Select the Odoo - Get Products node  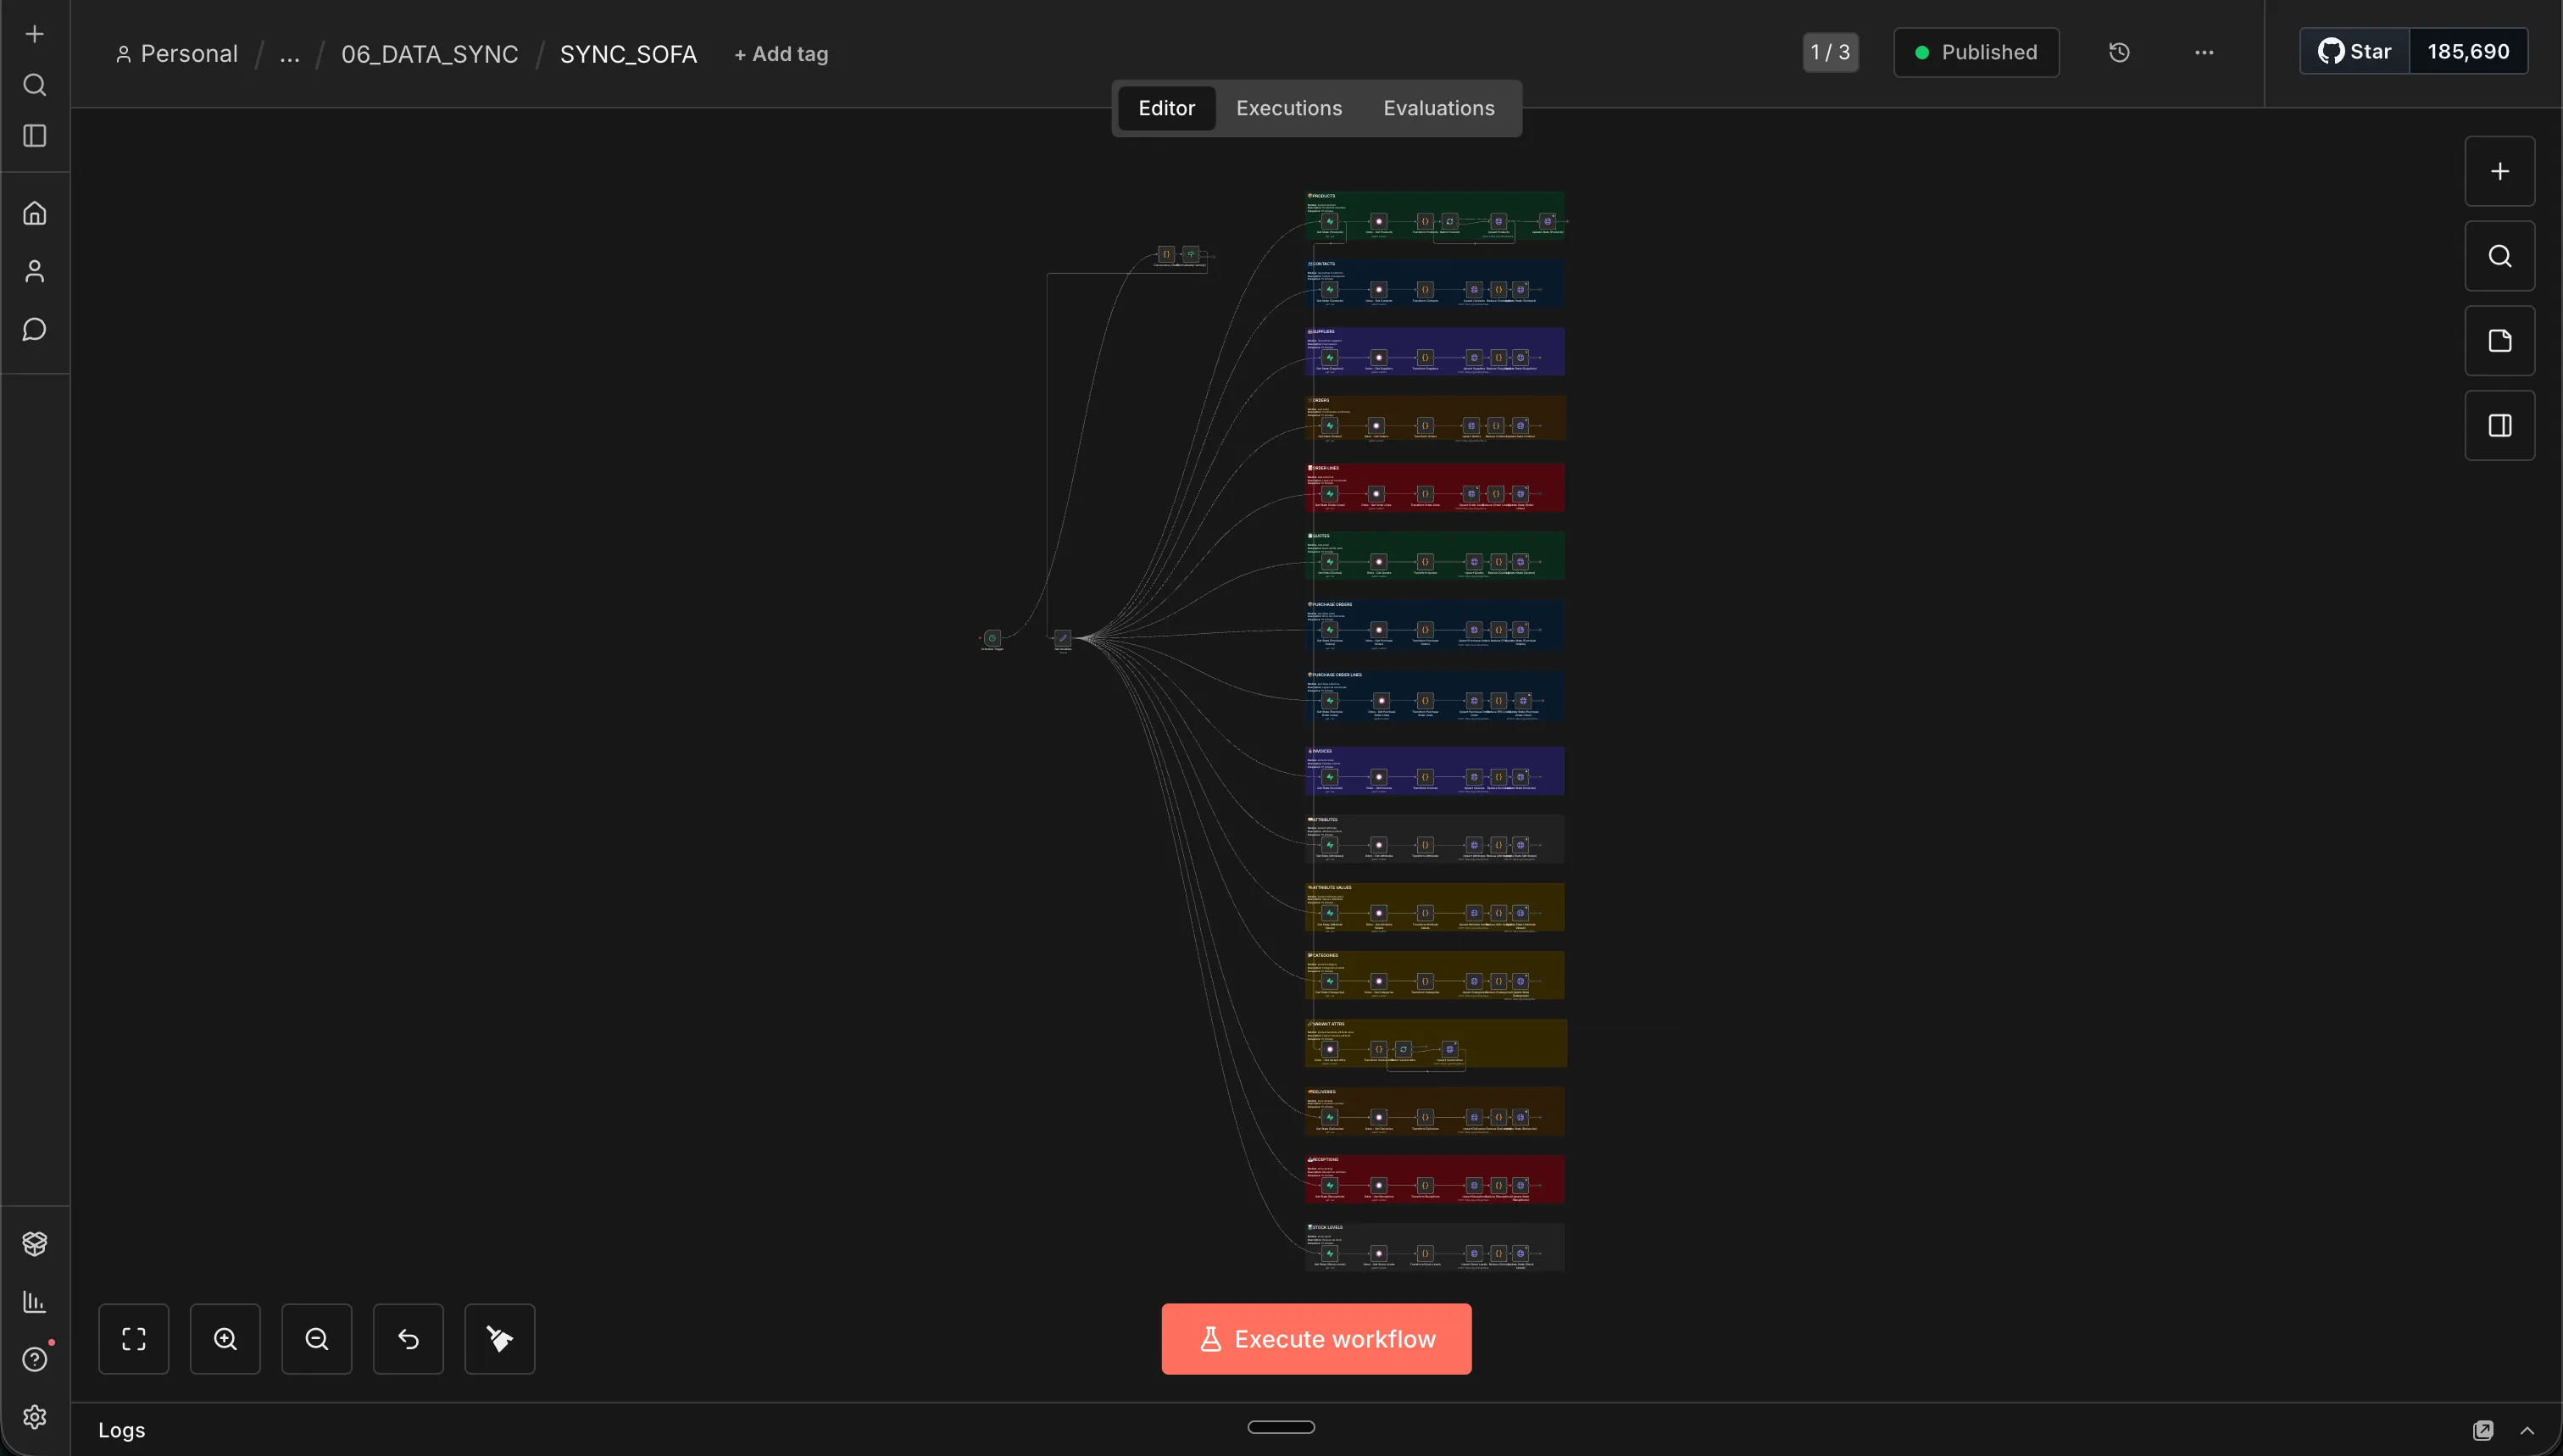(1379, 221)
